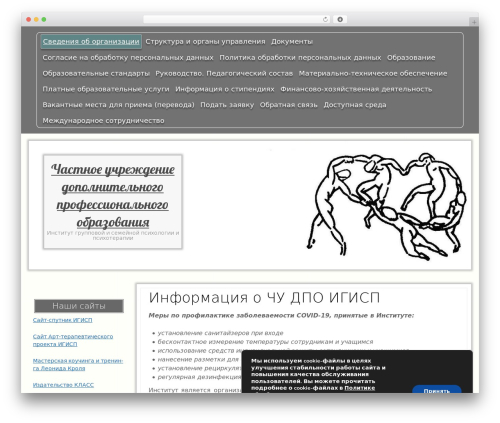Accept cookies with the Принять button
This screenshot has height=423, width=500.
(437, 389)
